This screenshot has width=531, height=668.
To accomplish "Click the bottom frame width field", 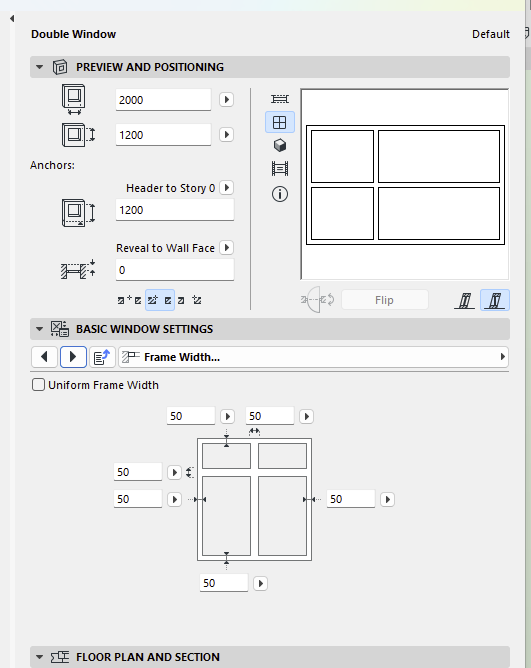I will coord(224,583).
